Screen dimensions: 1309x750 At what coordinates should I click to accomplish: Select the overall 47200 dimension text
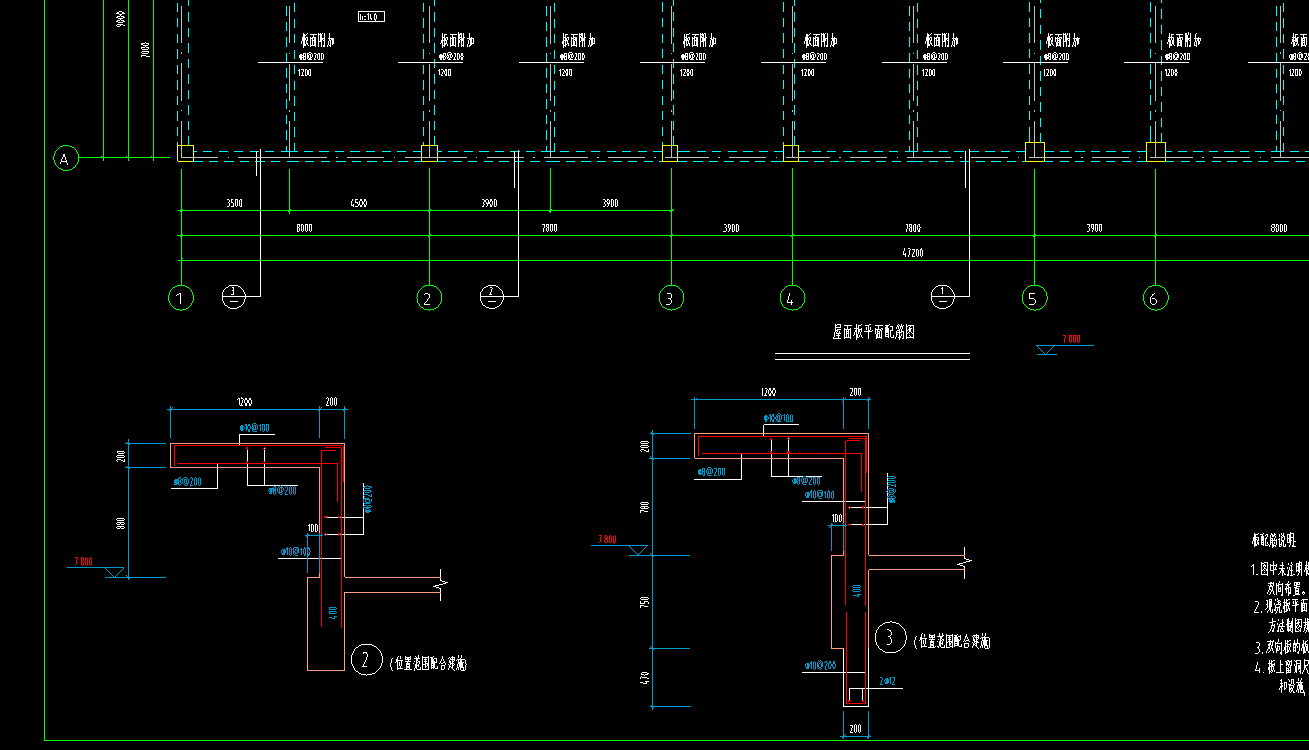tap(912, 253)
